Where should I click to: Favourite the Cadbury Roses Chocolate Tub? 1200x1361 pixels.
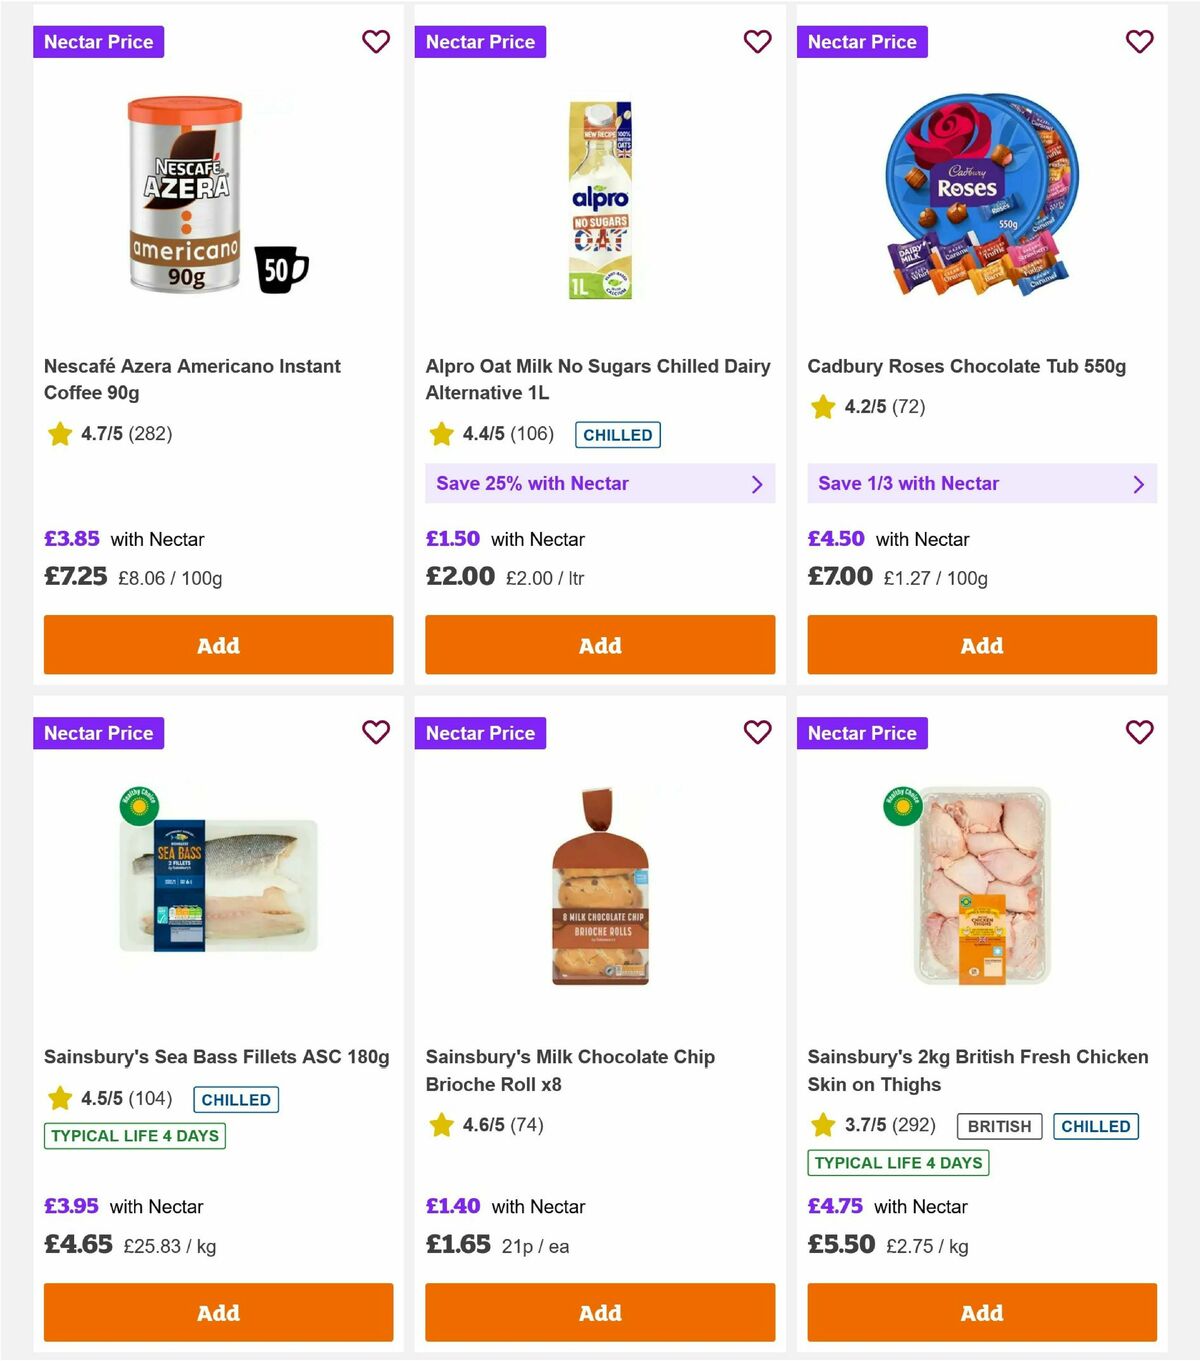(x=1139, y=42)
